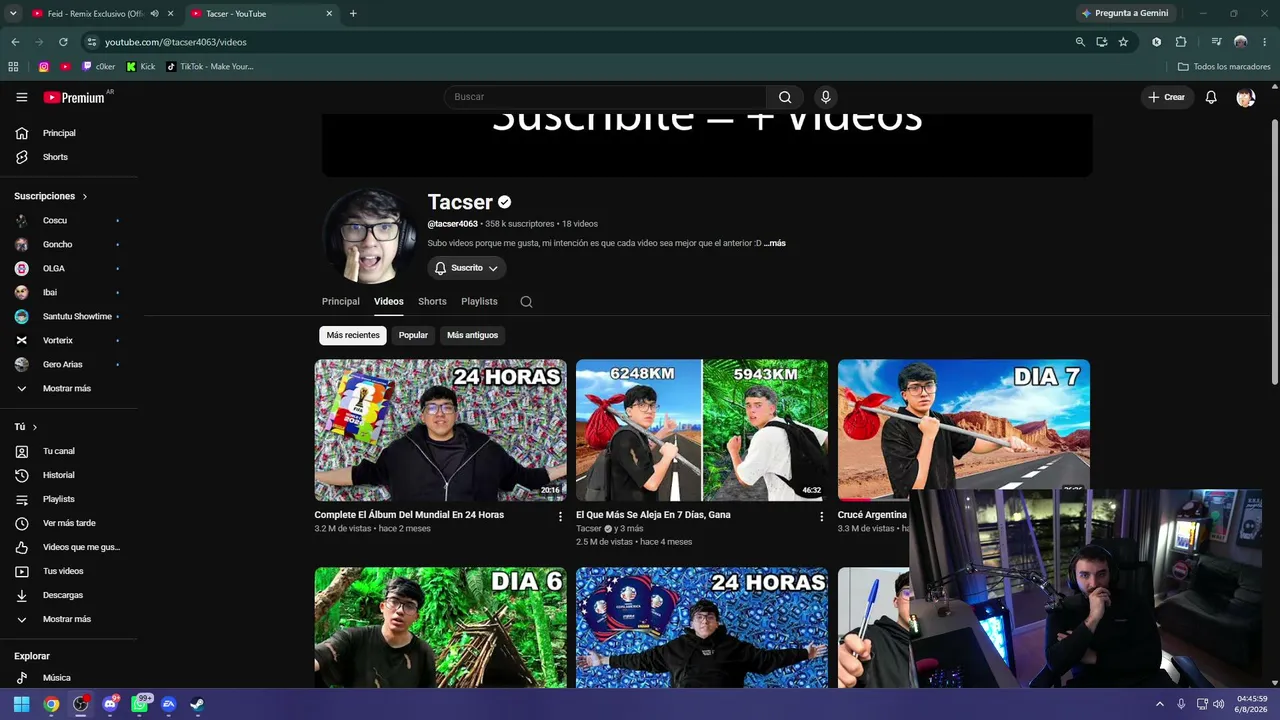Select the Más recientes filter chip

point(353,336)
